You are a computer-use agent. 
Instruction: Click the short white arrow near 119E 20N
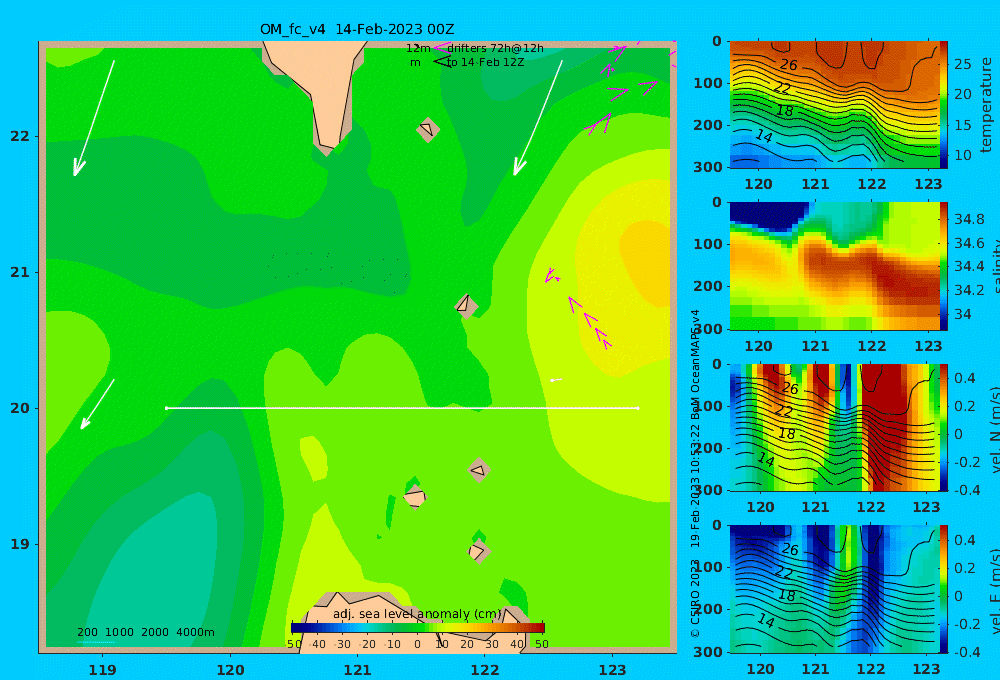pos(97,404)
